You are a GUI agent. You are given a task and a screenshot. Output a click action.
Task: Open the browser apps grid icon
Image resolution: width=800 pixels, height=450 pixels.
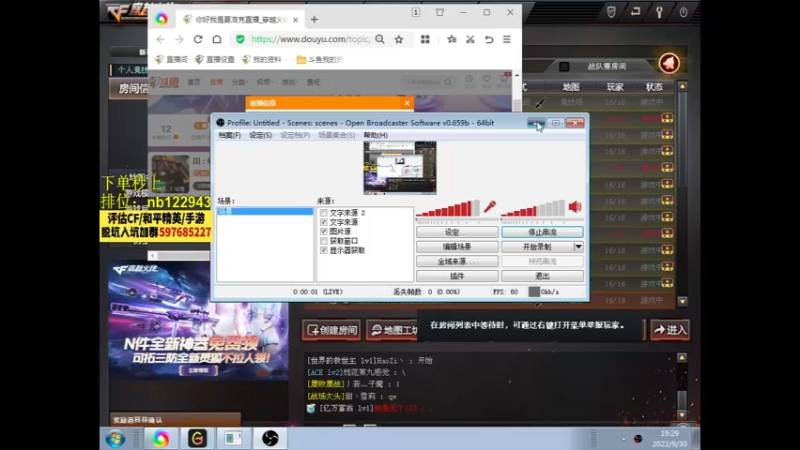tap(425, 39)
